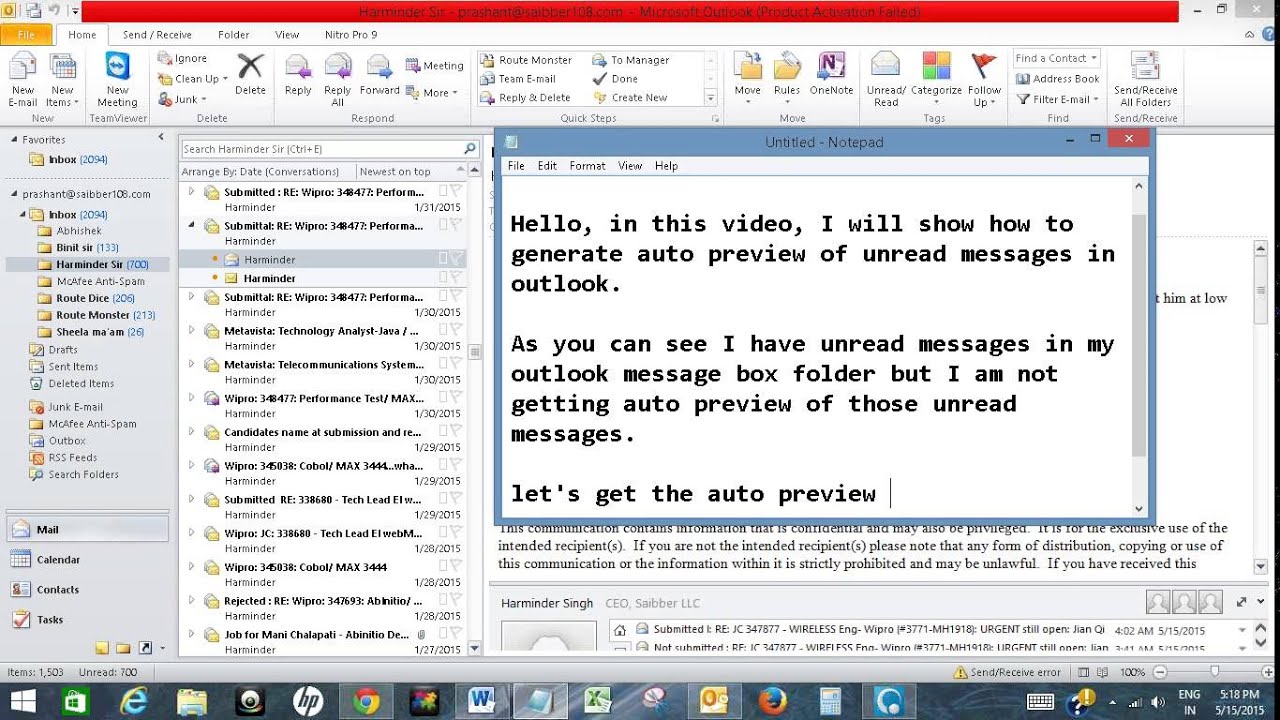Click Arrange By: Date (Conversations) header
Screen dimensions: 1280x720
260,172
